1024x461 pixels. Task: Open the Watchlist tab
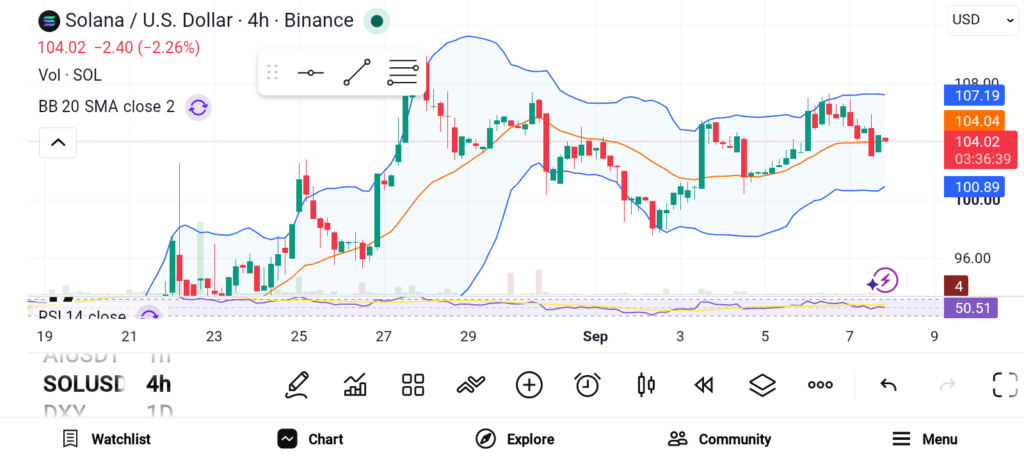106,439
